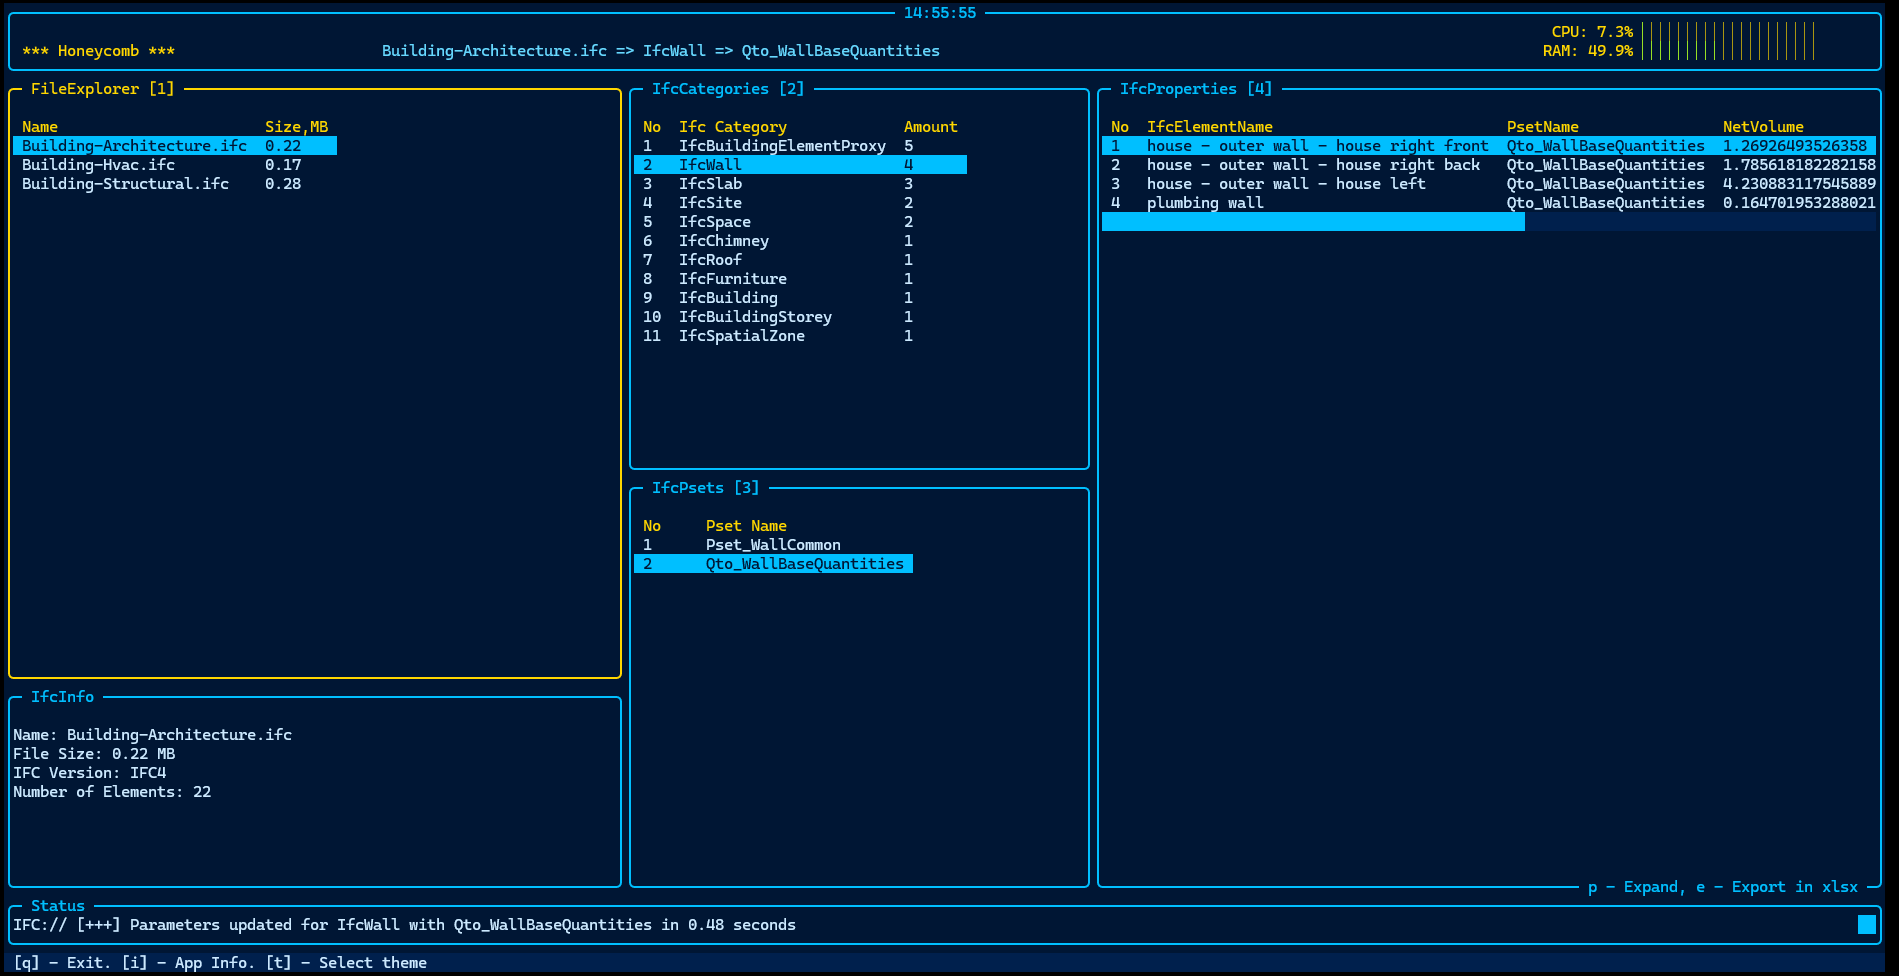Select the IfcRoof category row
The height and width of the screenshot is (976, 1899).
[x=800, y=260]
